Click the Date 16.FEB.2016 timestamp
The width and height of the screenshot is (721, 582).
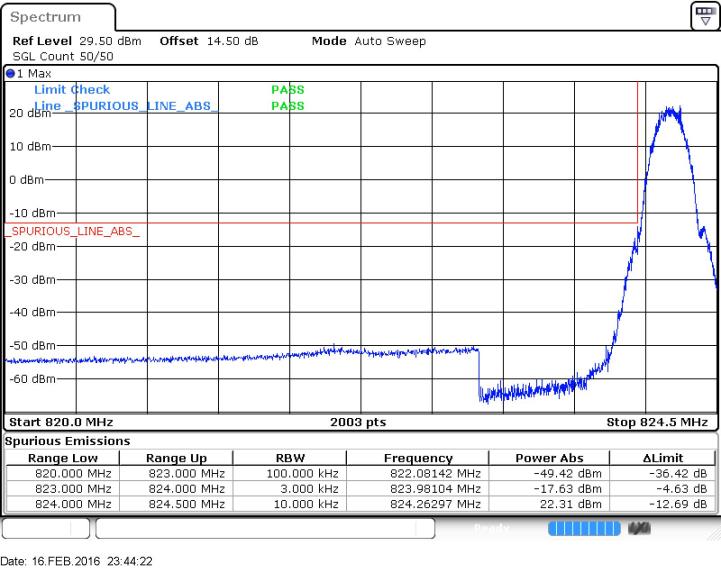tap(76, 561)
